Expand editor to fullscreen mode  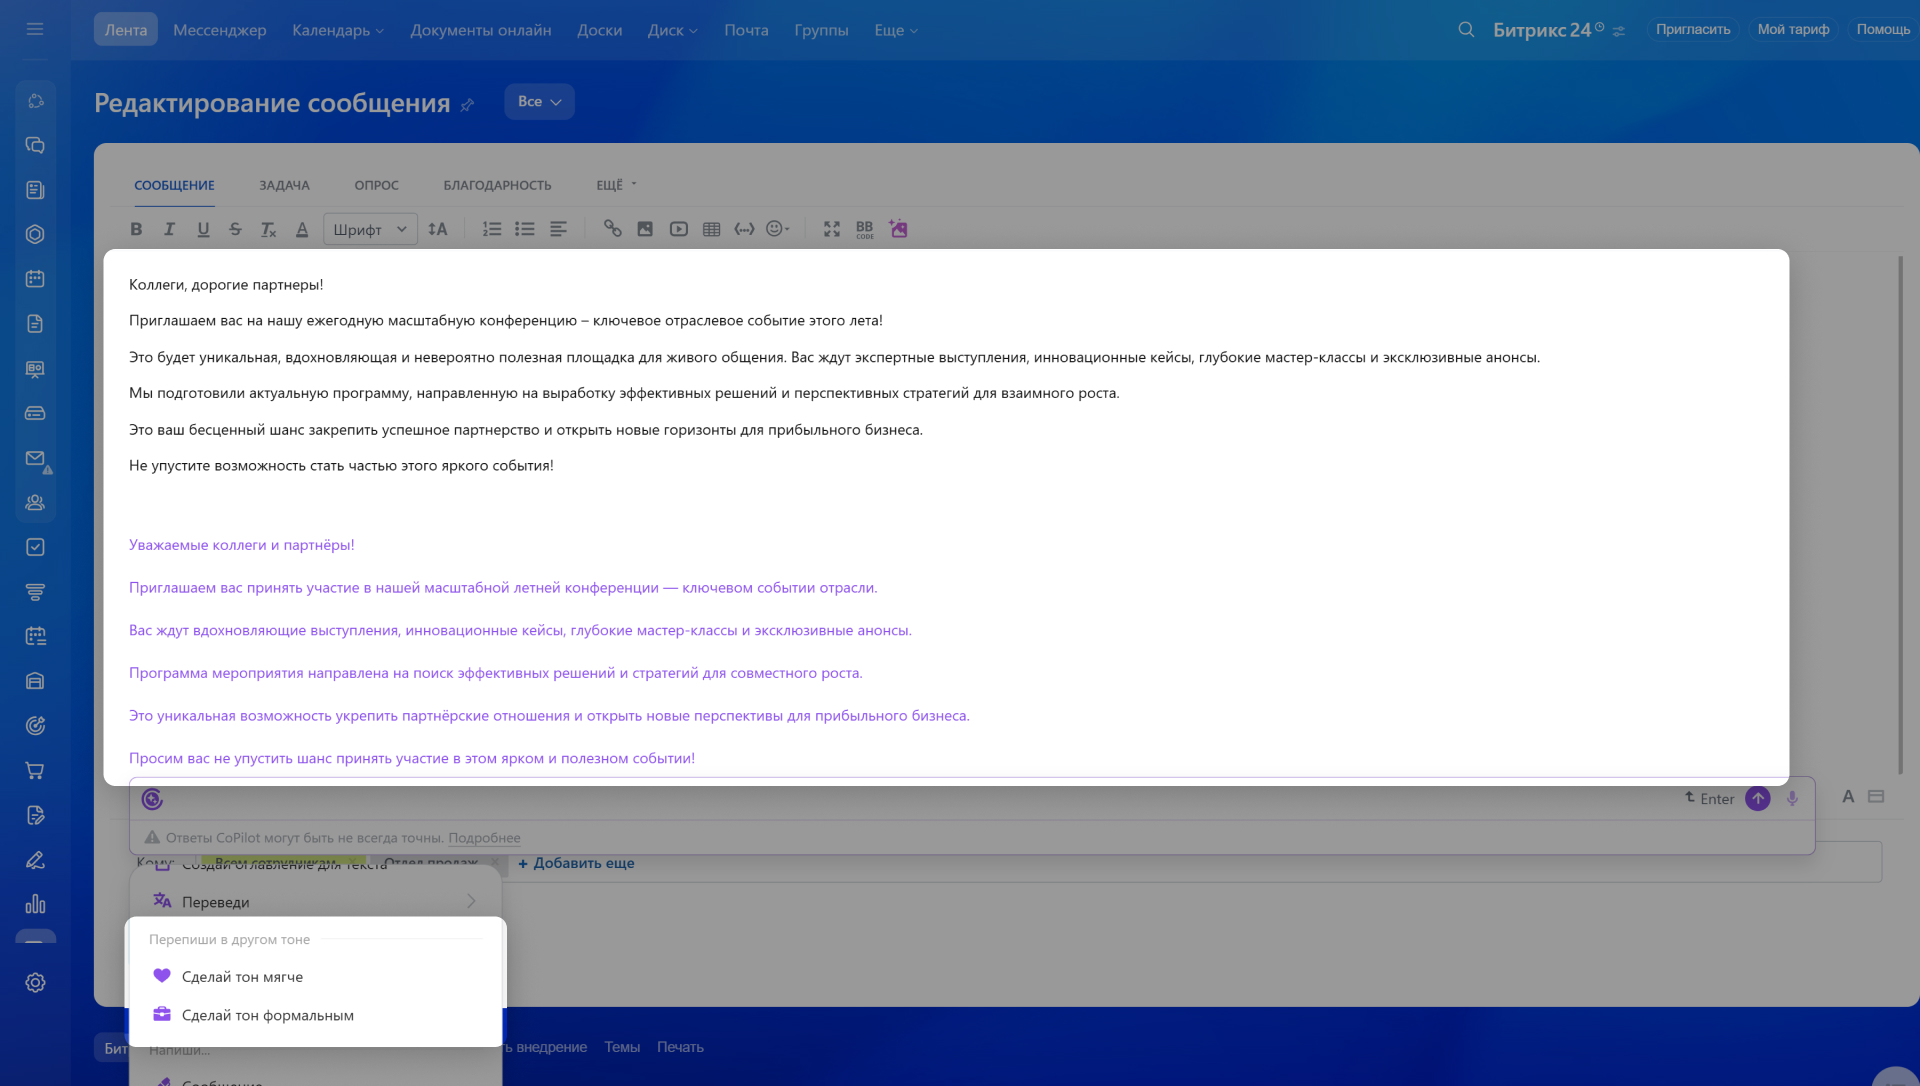point(831,229)
